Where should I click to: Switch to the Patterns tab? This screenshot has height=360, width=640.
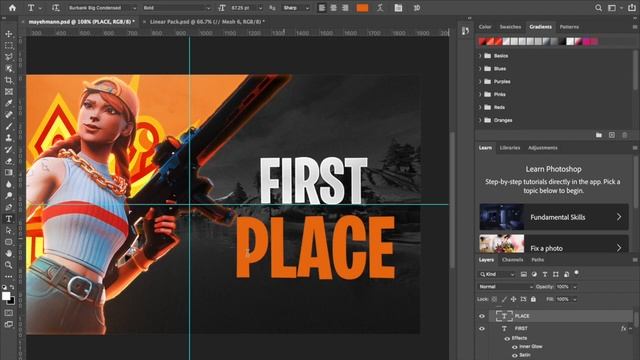pyautogui.click(x=569, y=27)
